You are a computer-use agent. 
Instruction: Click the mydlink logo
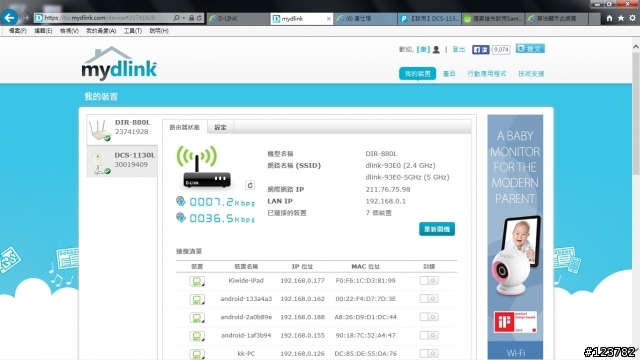pos(119,63)
